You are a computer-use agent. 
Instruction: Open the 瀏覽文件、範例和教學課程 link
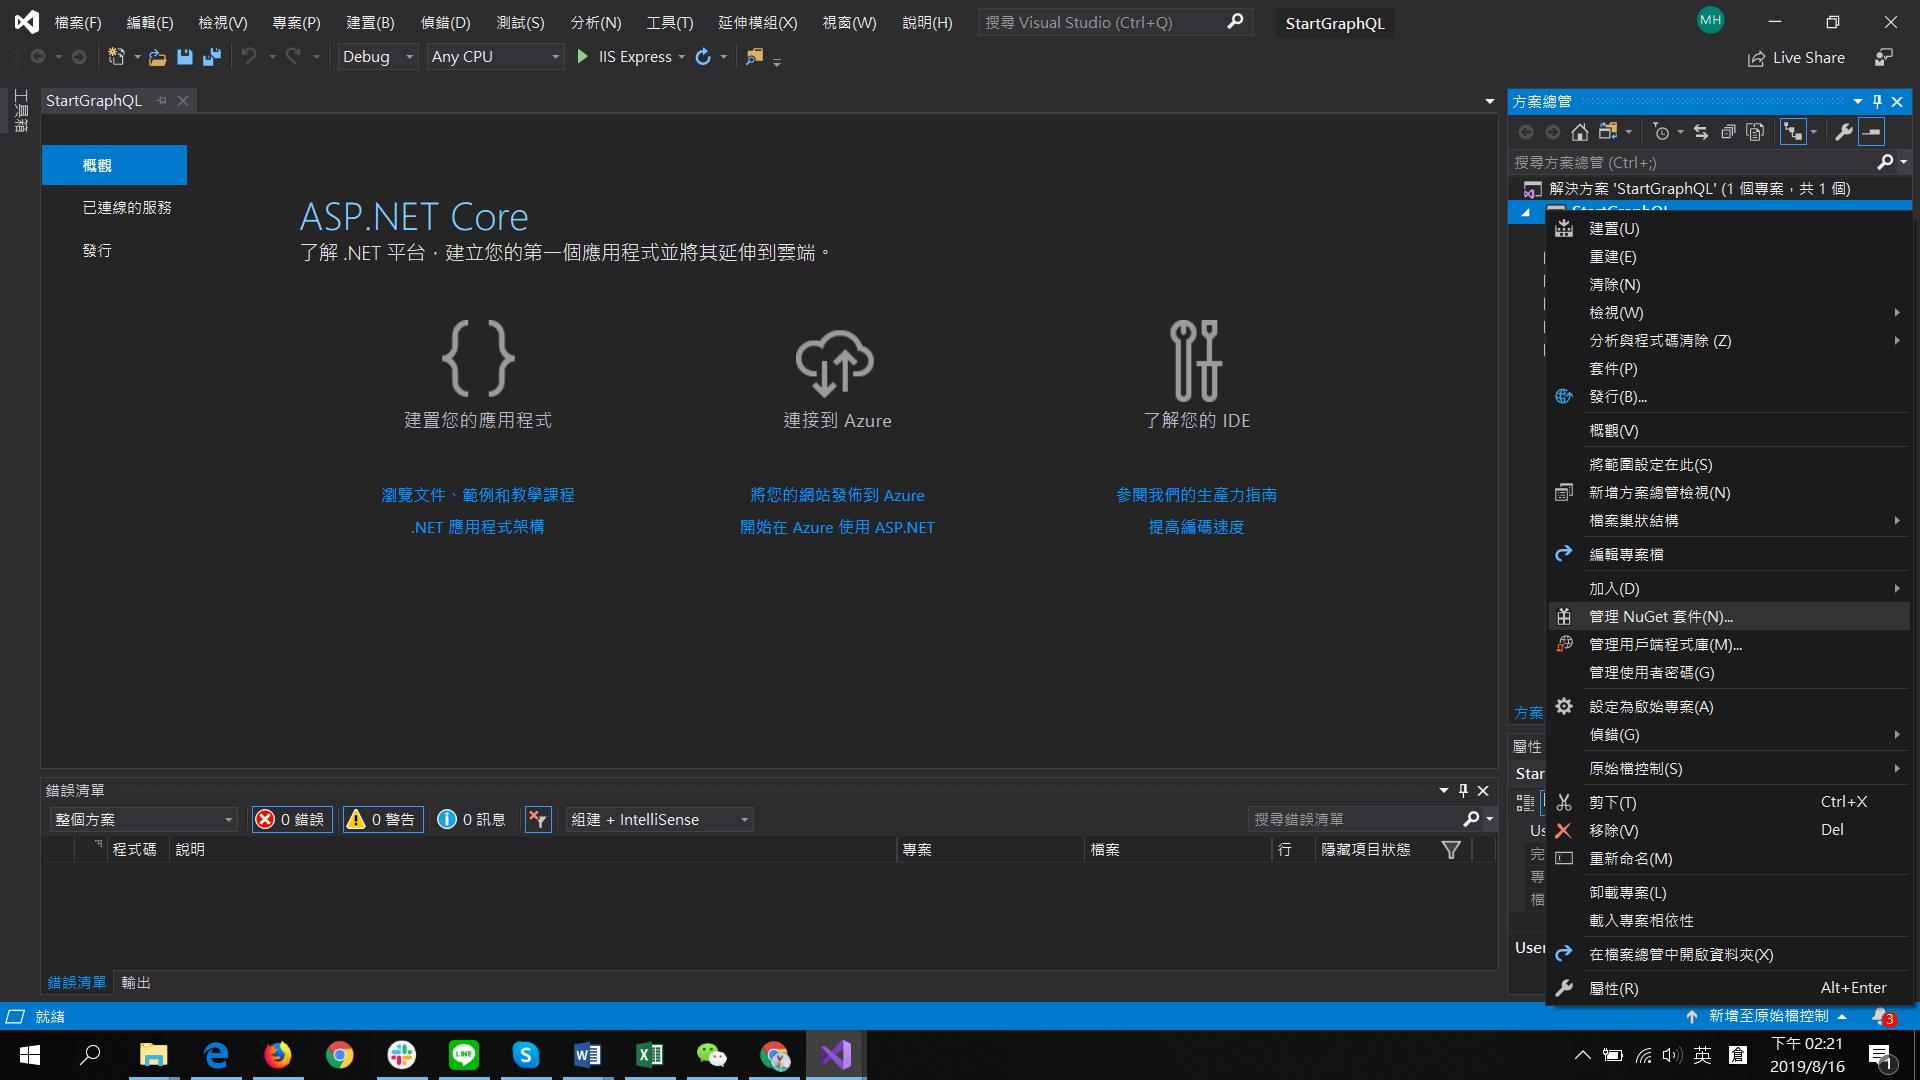[478, 495]
